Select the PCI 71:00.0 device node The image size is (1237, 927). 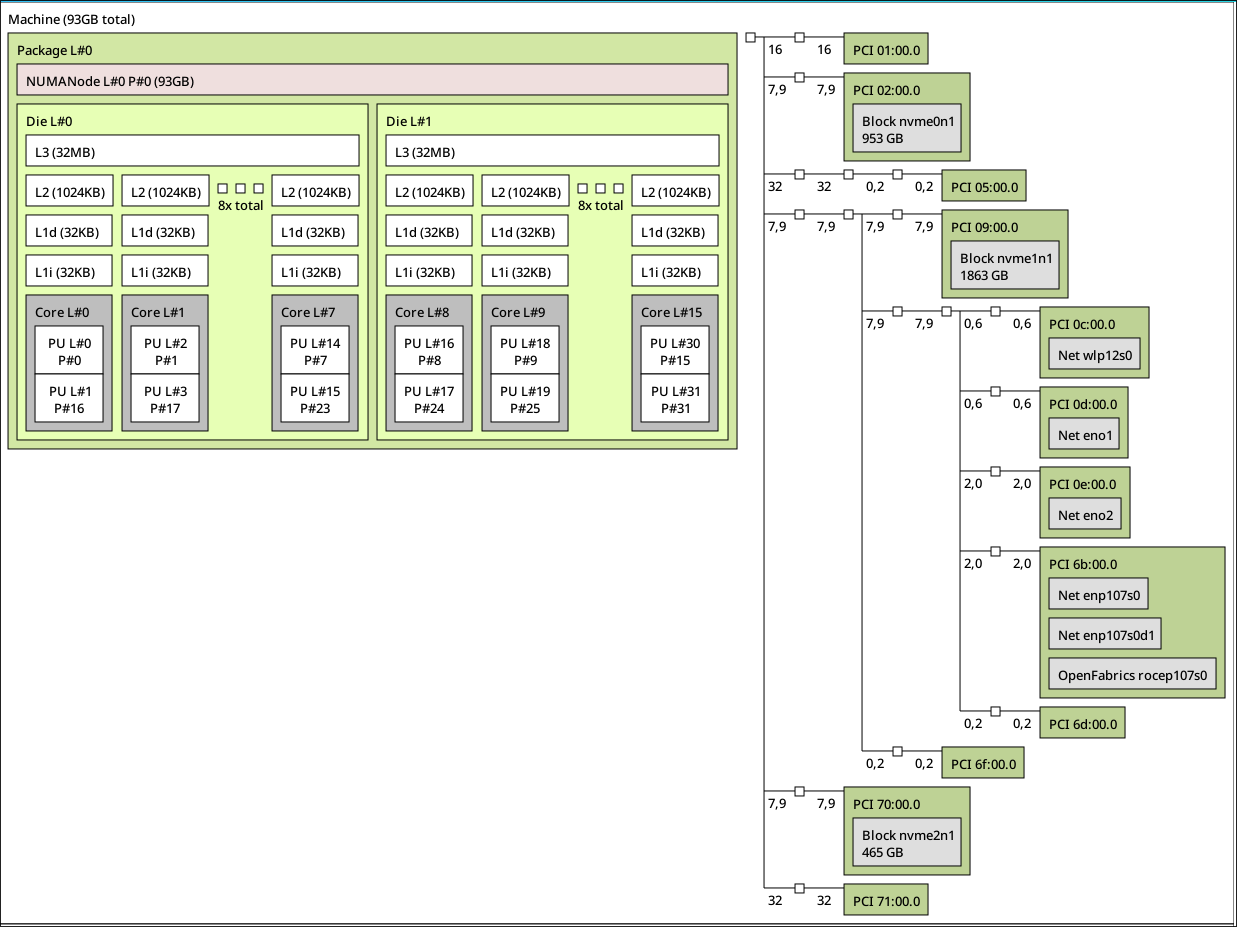coord(886,900)
